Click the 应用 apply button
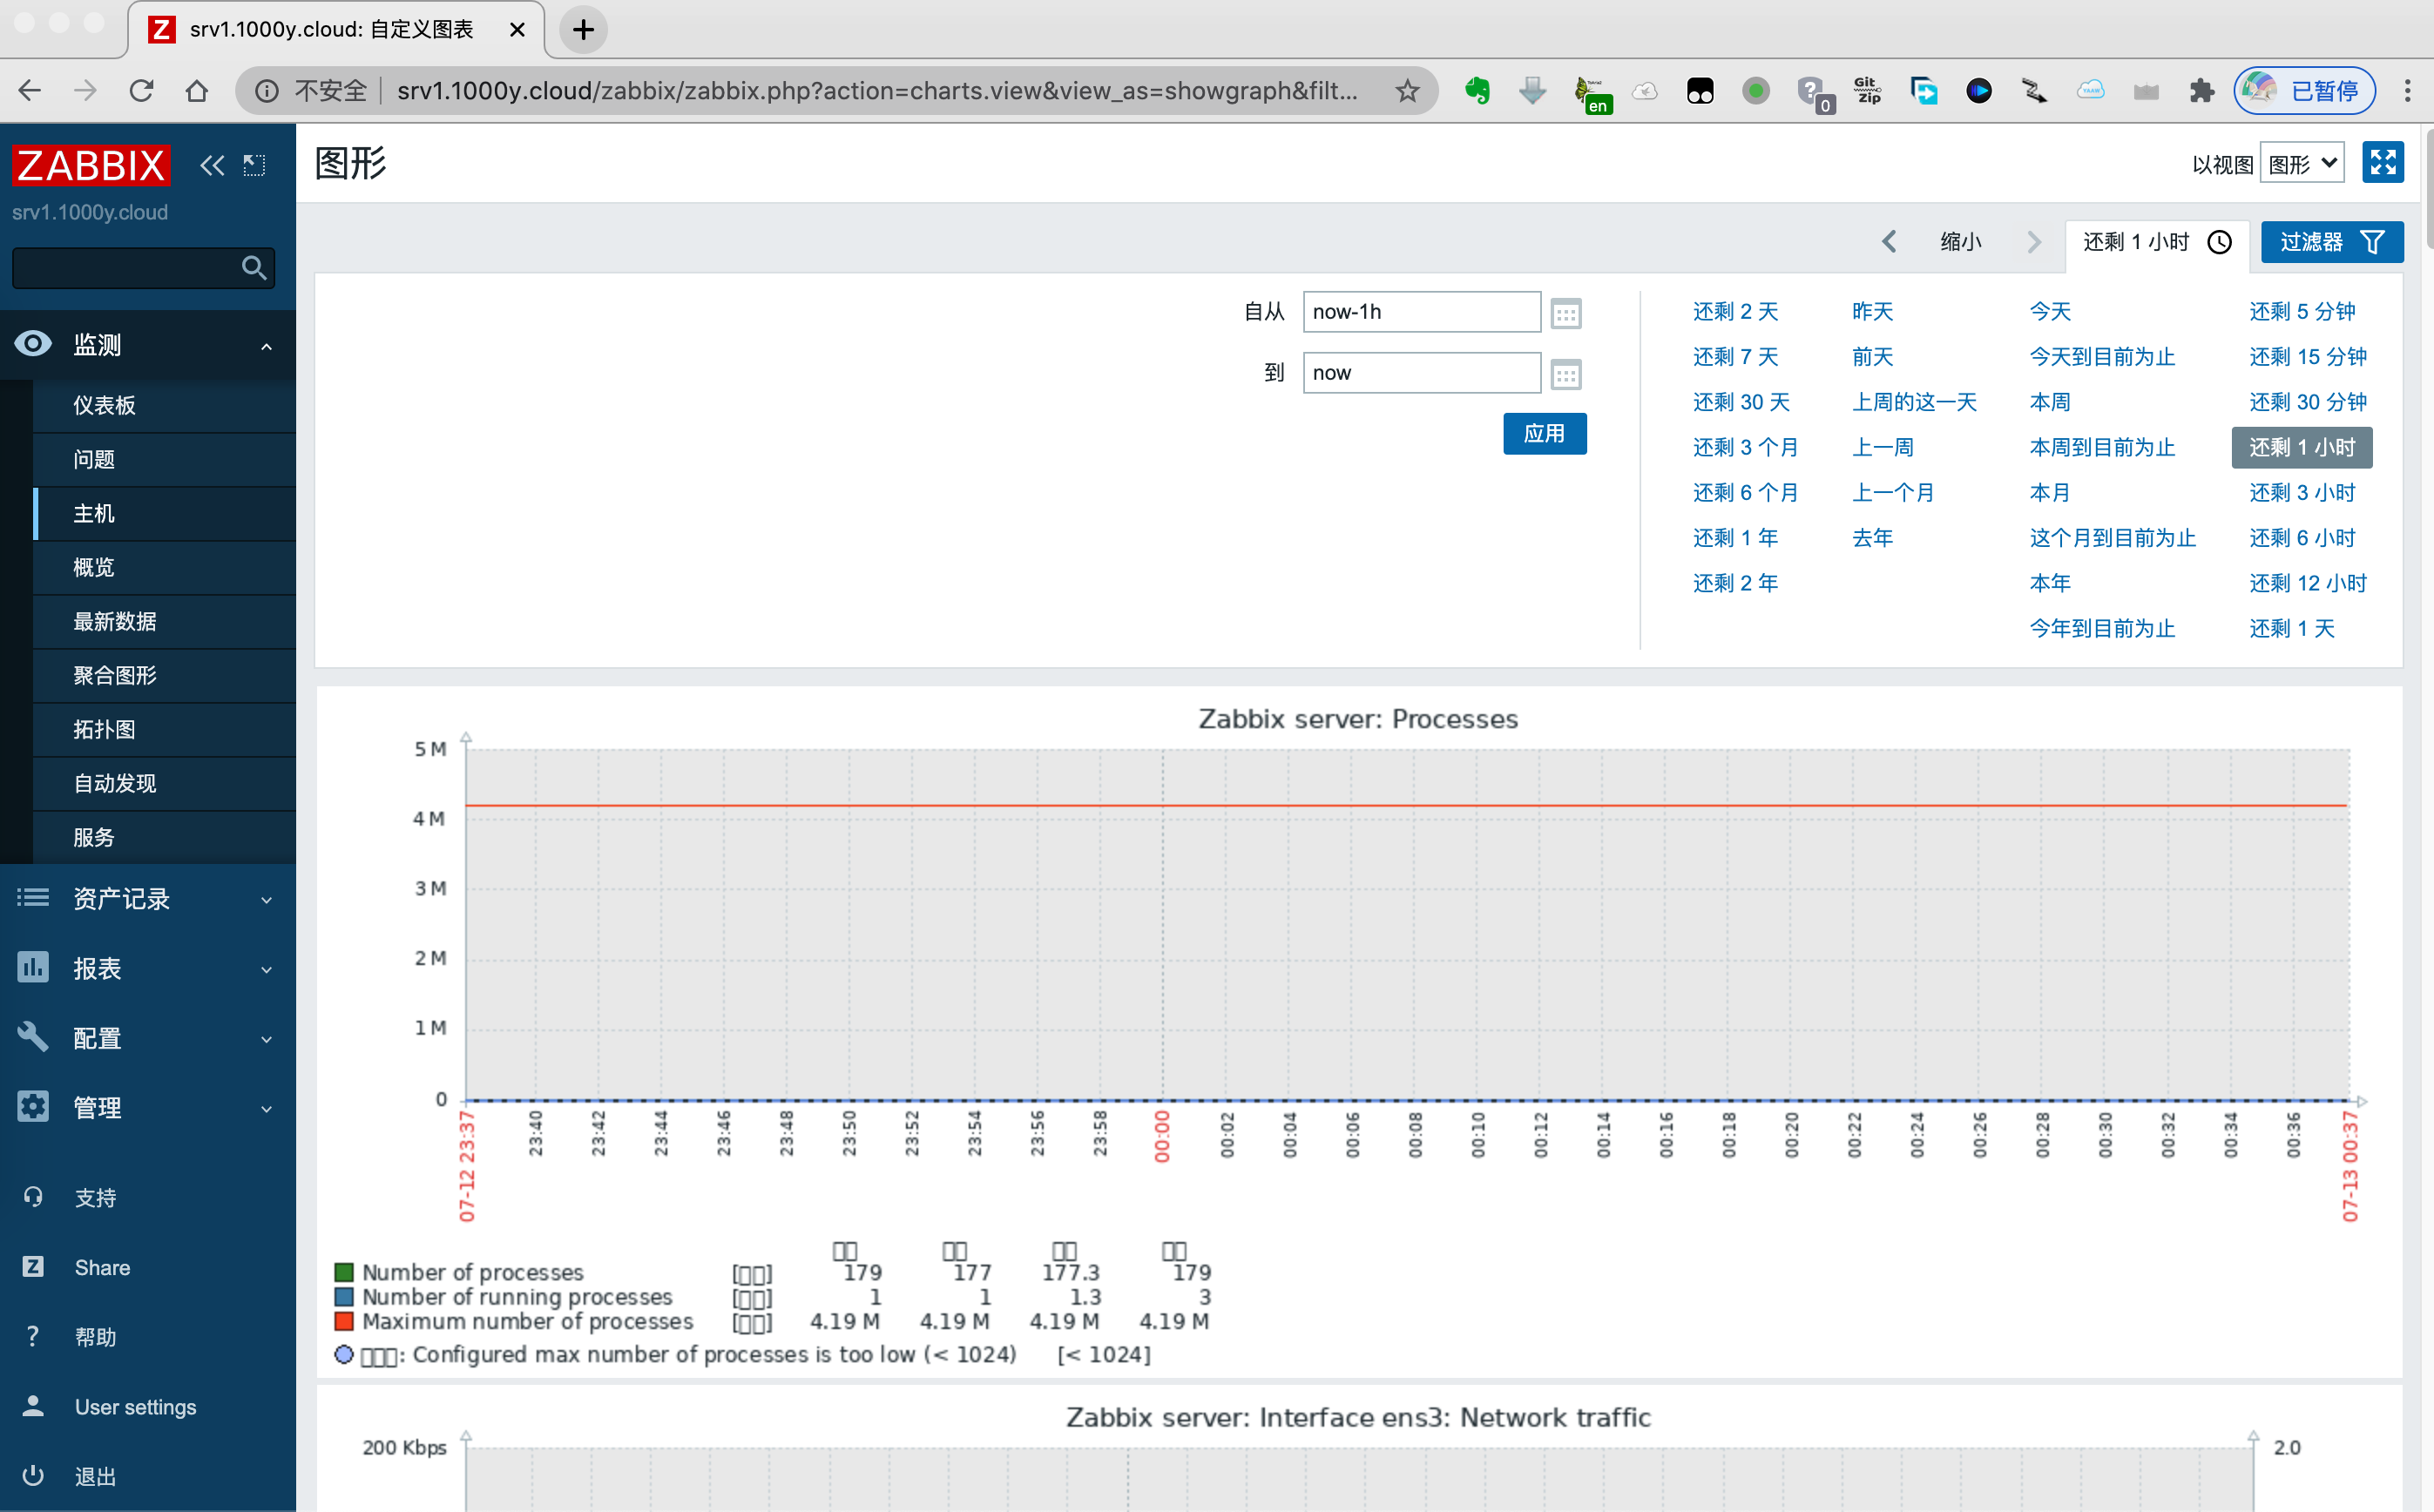The width and height of the screenshot is (2434, 1512). pos(1544,433)
